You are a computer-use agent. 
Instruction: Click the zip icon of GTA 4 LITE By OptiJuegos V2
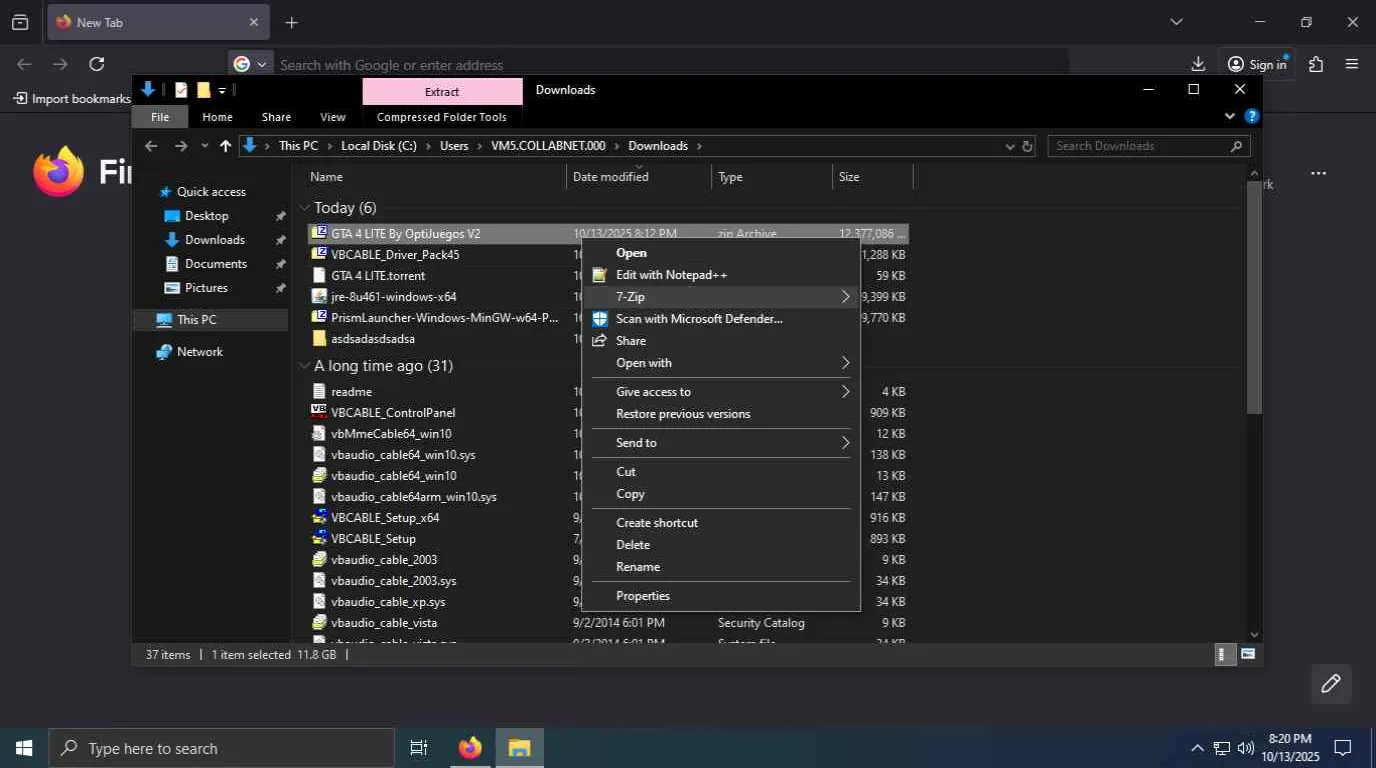tap(319, 233)
